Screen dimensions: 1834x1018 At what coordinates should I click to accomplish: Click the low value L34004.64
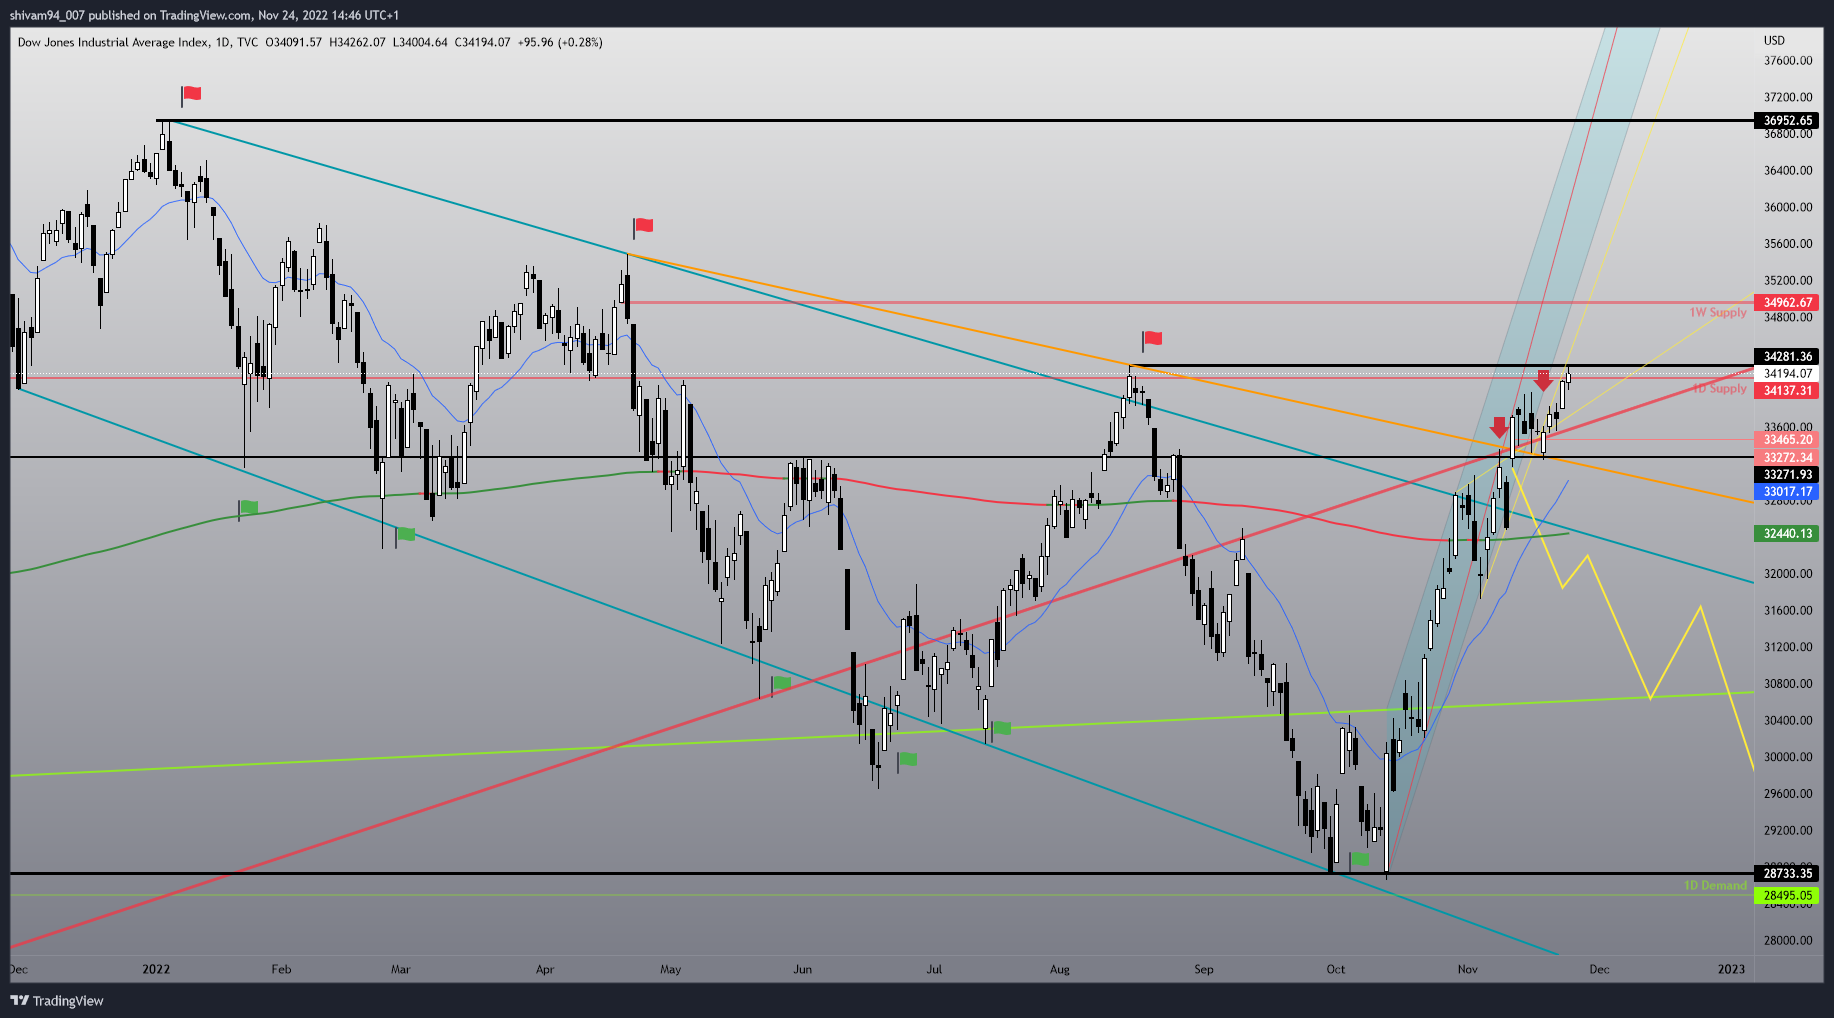coord(420,43)
